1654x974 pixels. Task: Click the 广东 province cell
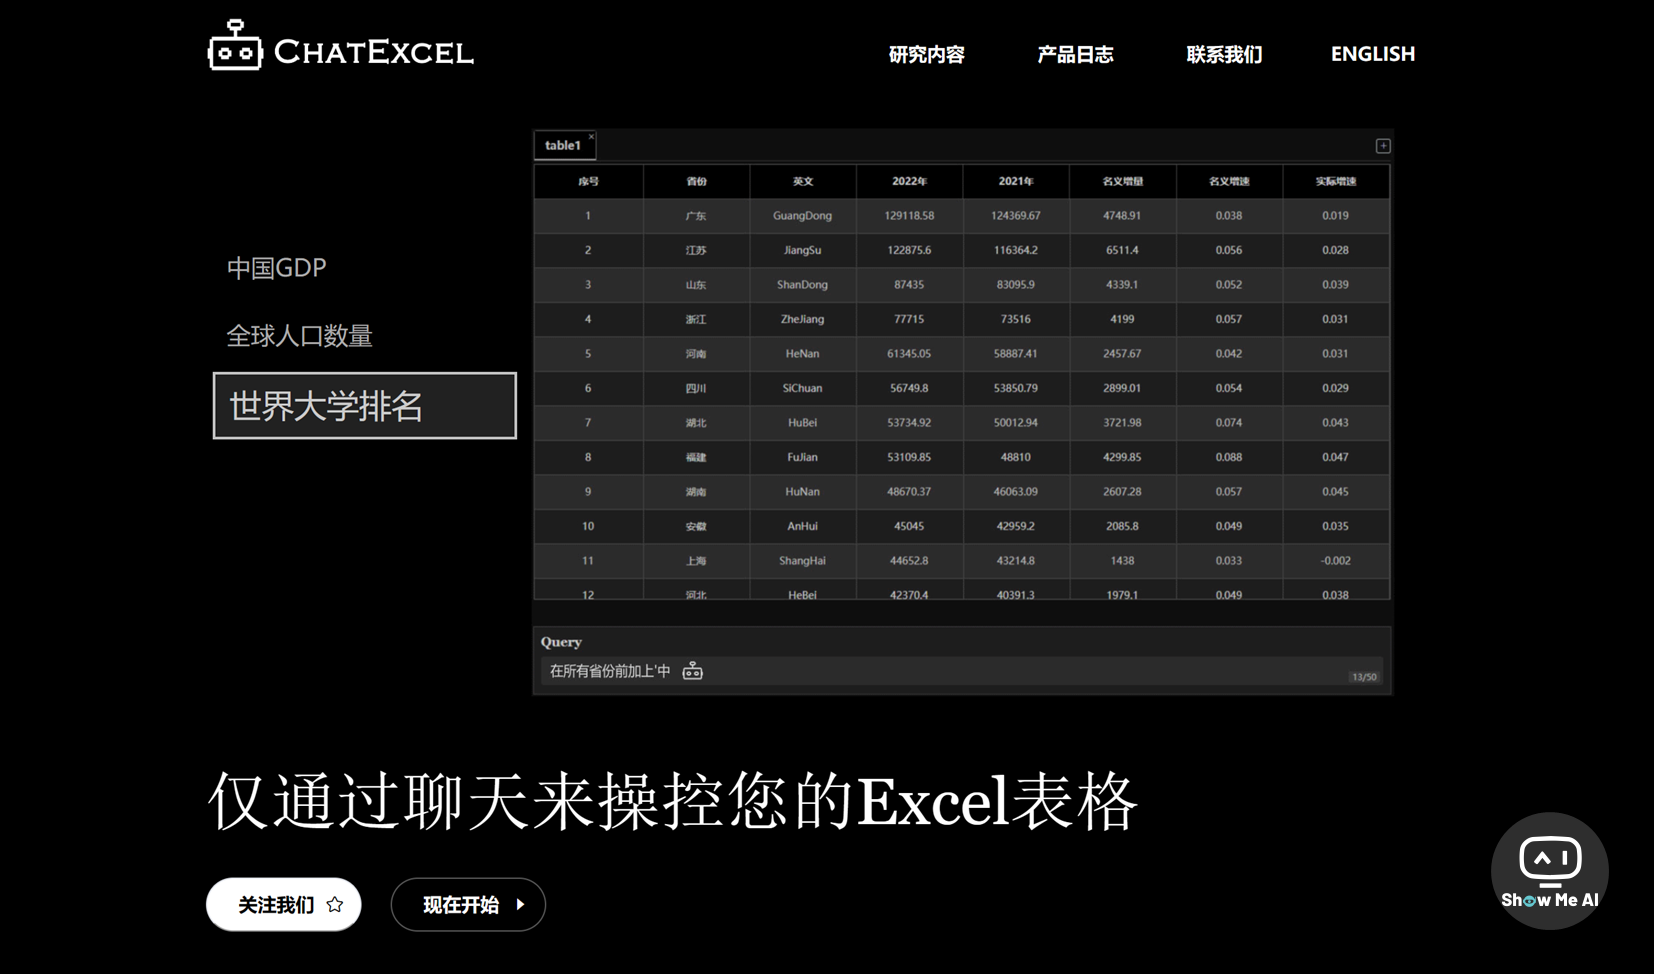click(696, 216)
